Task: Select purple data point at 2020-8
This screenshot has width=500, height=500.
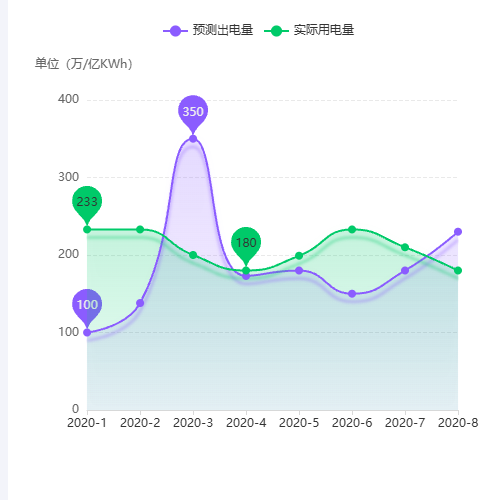Action: (x=458, y=232)
